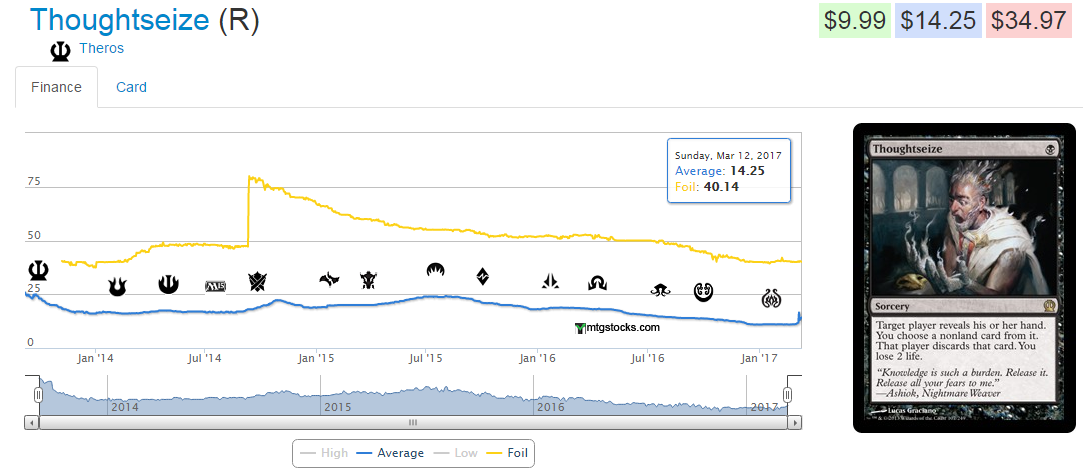Click the Thoughtseize card title link
The image size is (1083, 474).
click(119, 19)
